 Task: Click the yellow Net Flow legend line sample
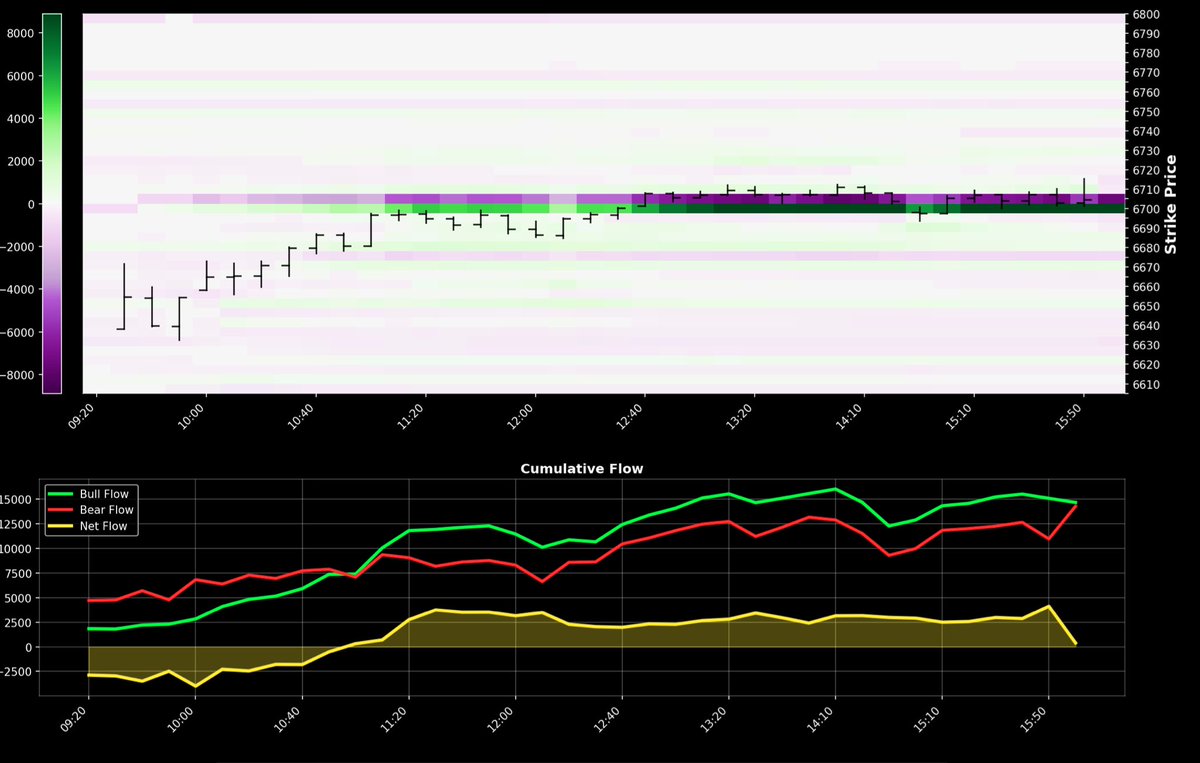click(62, 526)
